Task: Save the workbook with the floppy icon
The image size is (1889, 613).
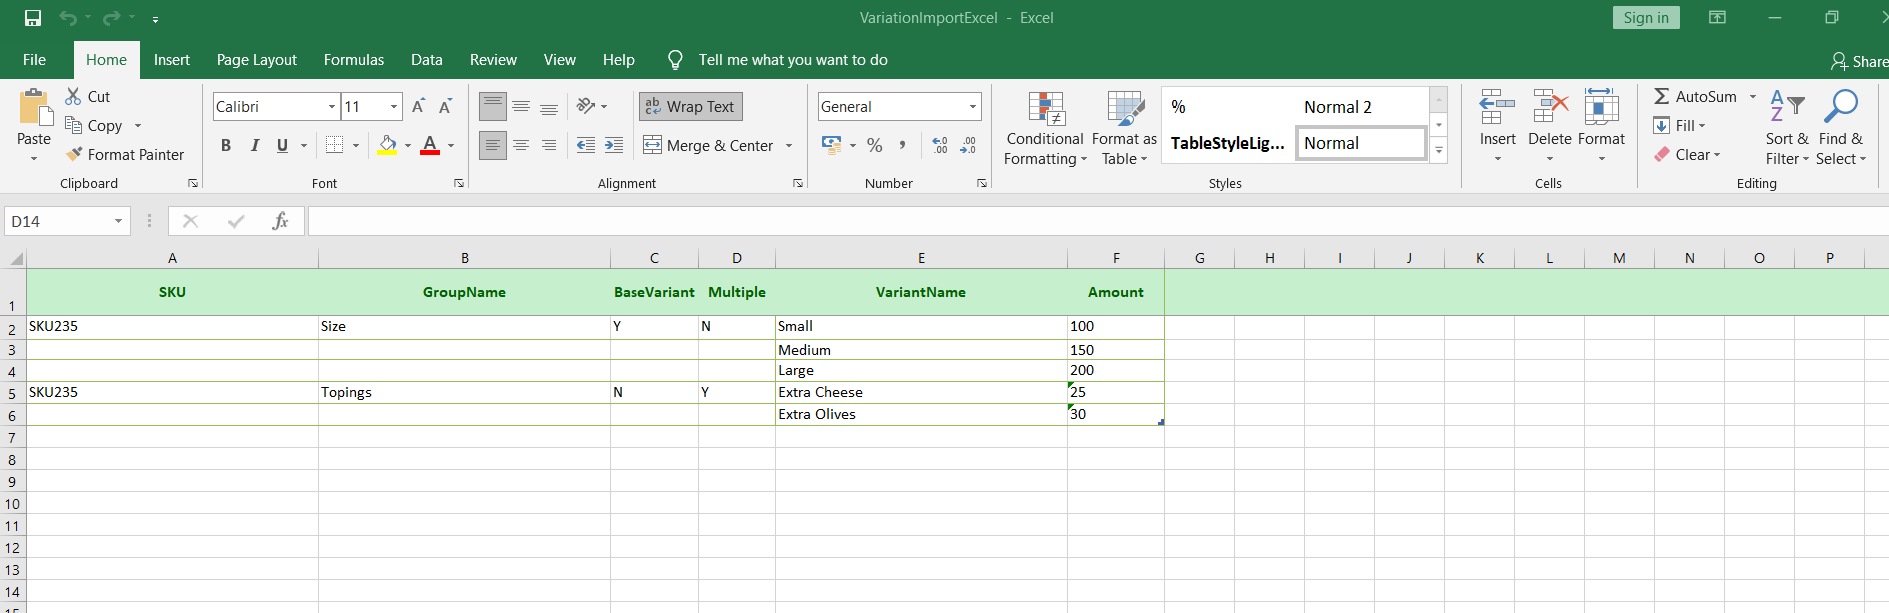Action: tap(33, 18)
